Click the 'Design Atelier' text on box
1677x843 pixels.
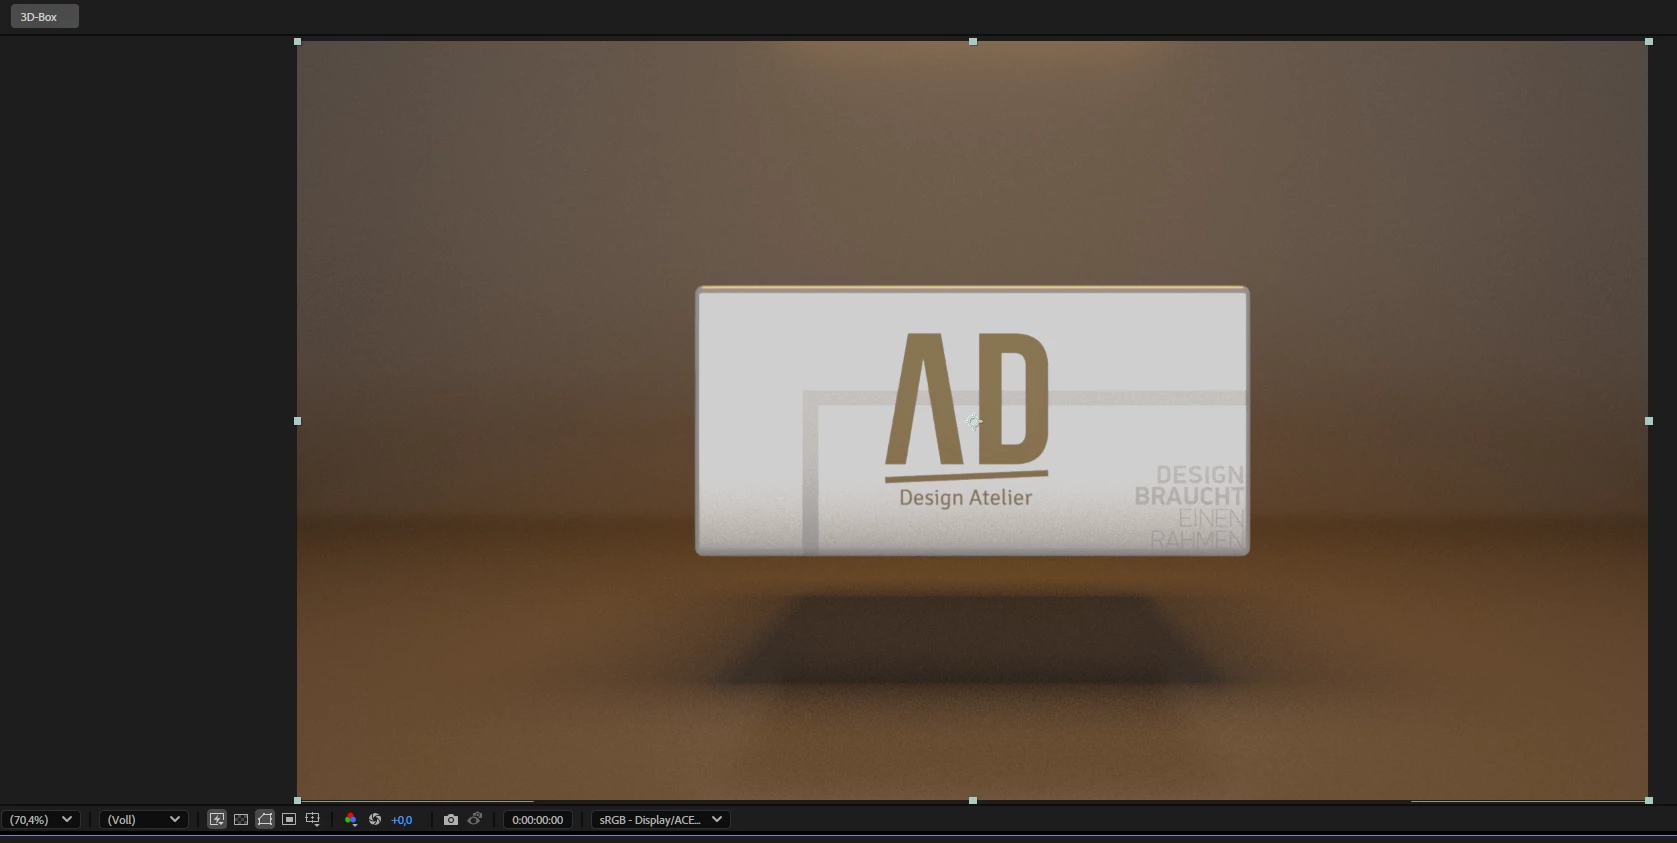click(x=965, y=497)
